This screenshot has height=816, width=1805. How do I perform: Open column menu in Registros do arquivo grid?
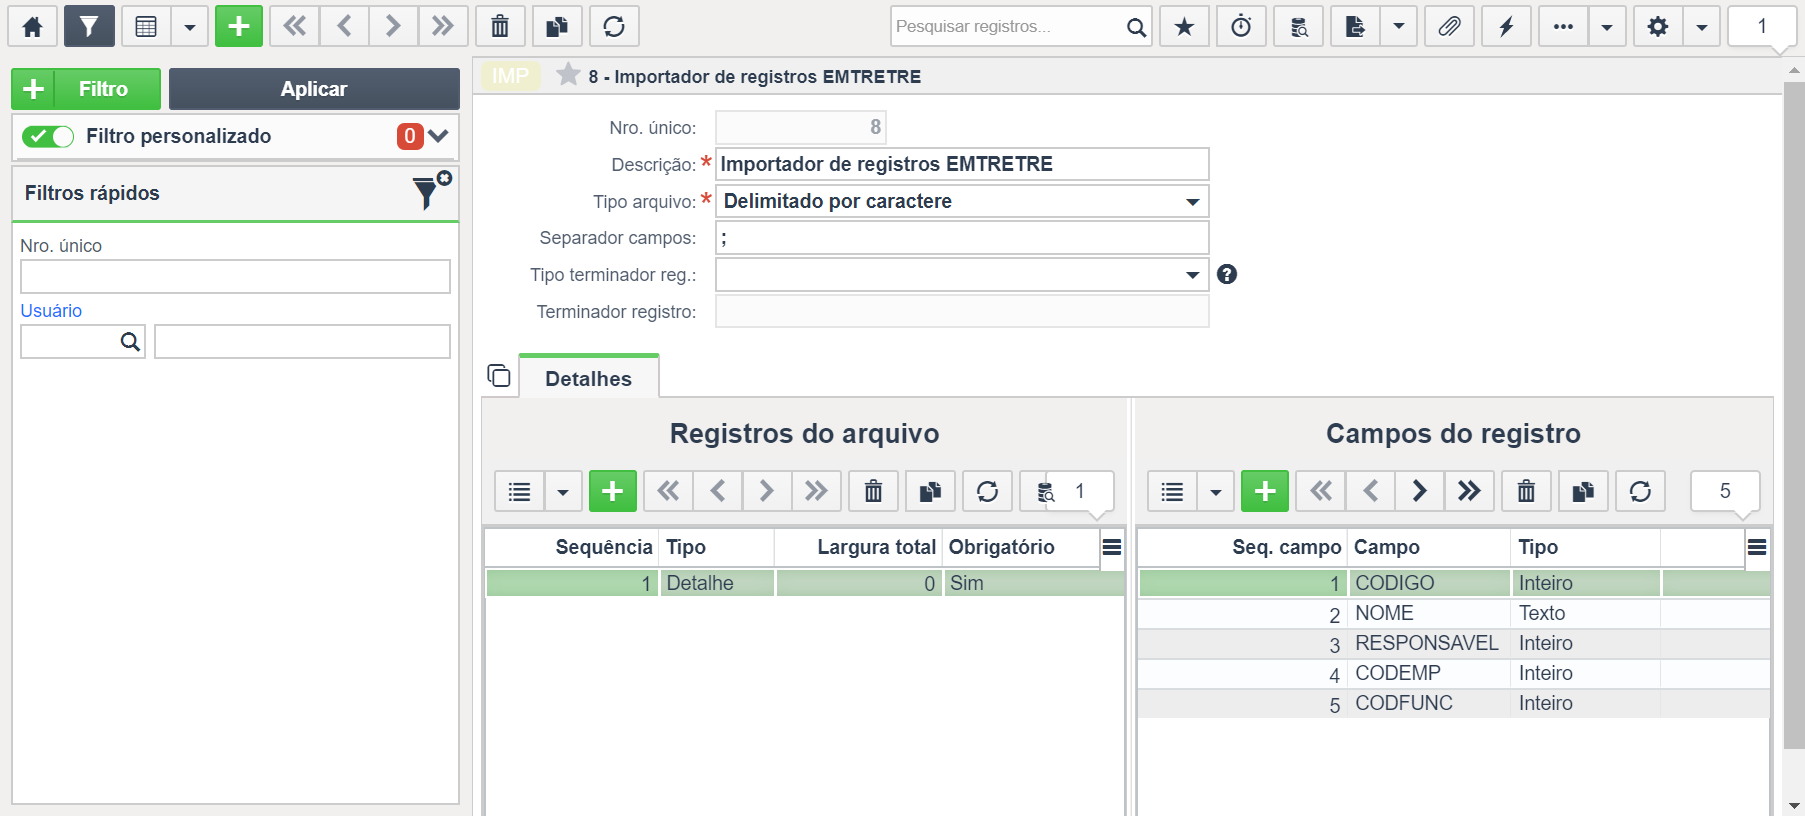pyautogui.click(x=1112, y=547)
